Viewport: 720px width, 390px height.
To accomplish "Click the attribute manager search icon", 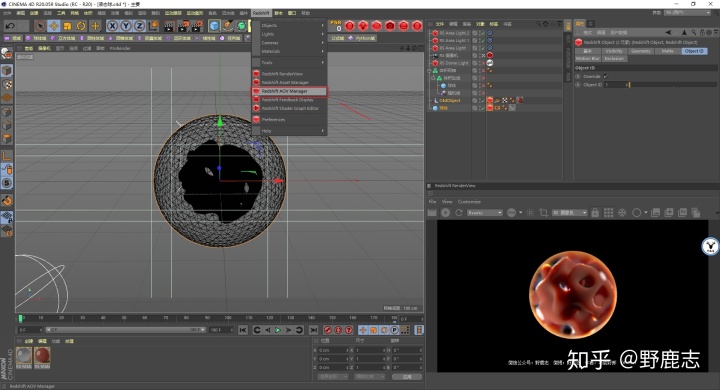I will click(x=694, y=32).
